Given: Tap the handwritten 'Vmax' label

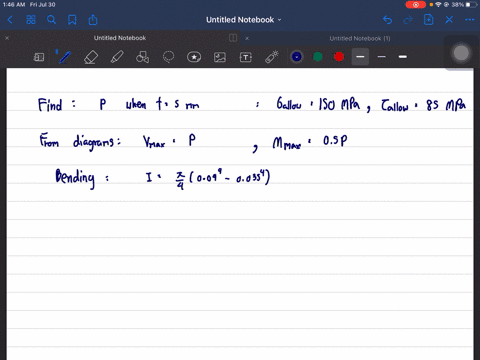Looking at the screenshot, I should tap(154, 142).
